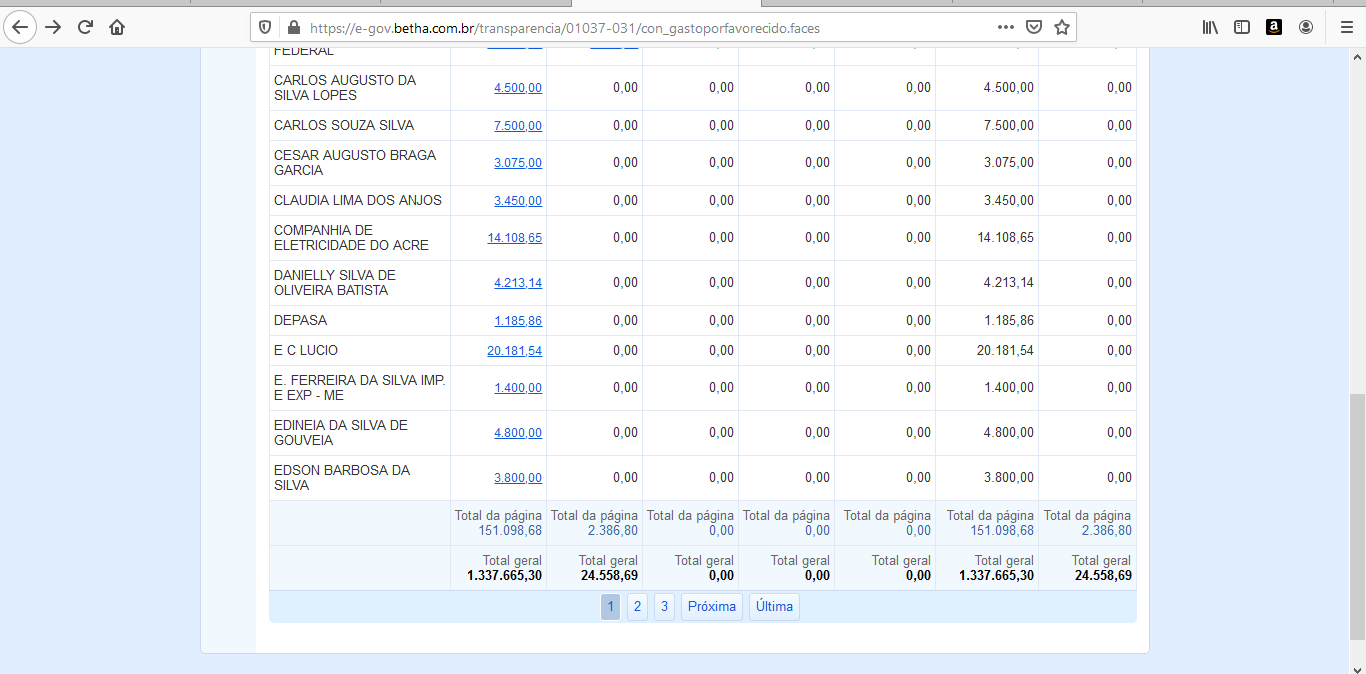Toggle the sidebar view icon
This screenshot has width=1366, height=674.
point(1242,27)
